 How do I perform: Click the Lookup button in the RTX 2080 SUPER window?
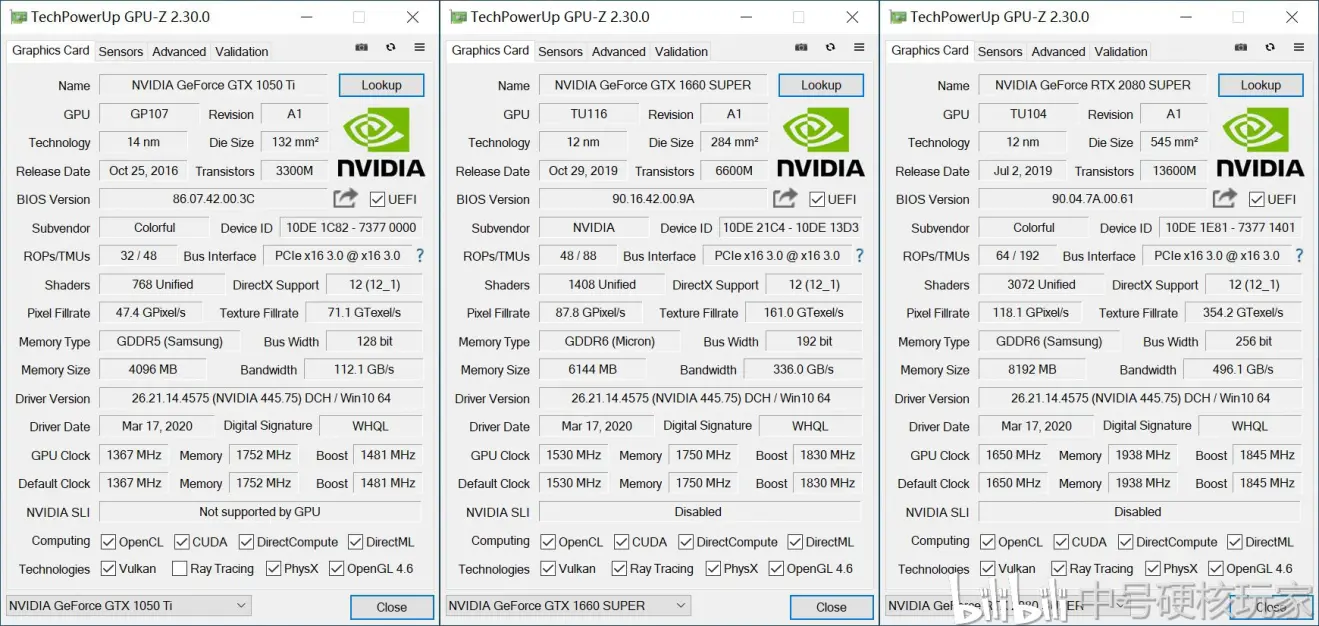coord(1261,85)
